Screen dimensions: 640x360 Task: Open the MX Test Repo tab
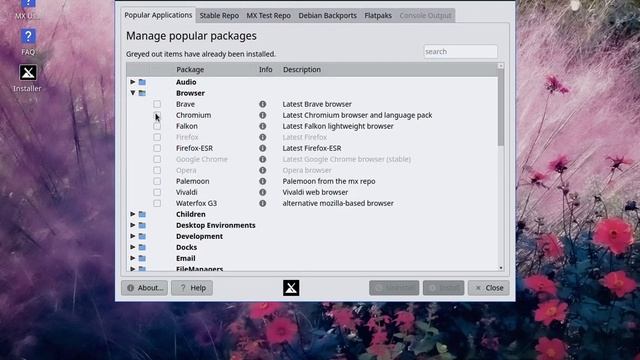269,16
